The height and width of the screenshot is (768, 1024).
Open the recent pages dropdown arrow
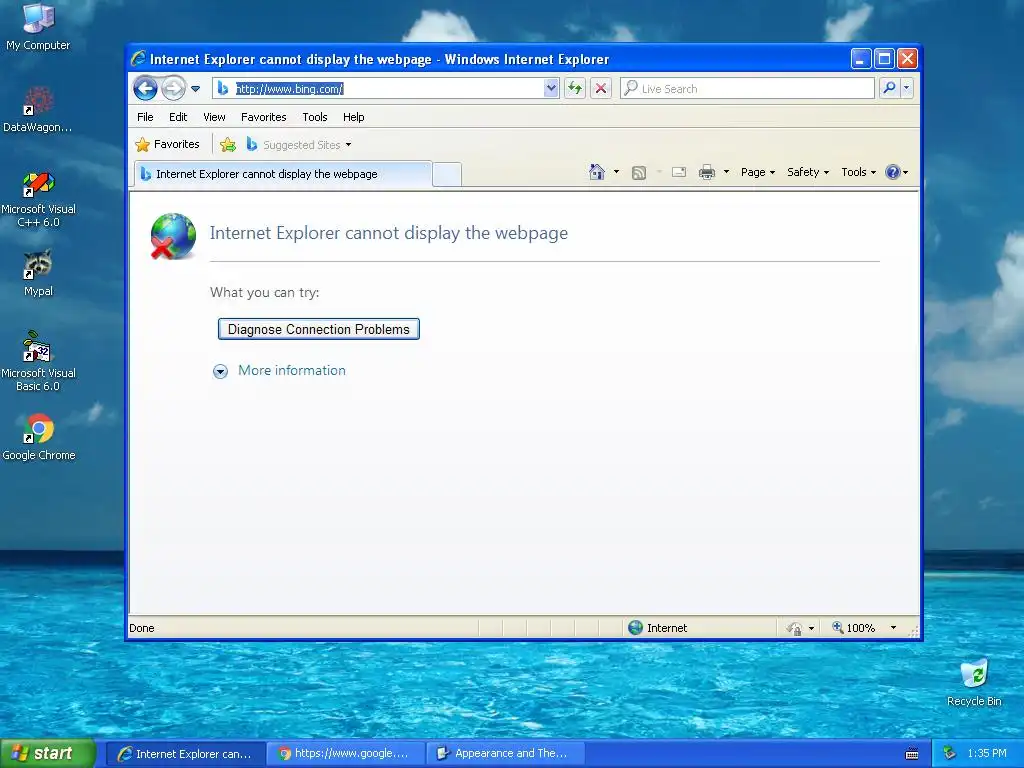(195, 89)
